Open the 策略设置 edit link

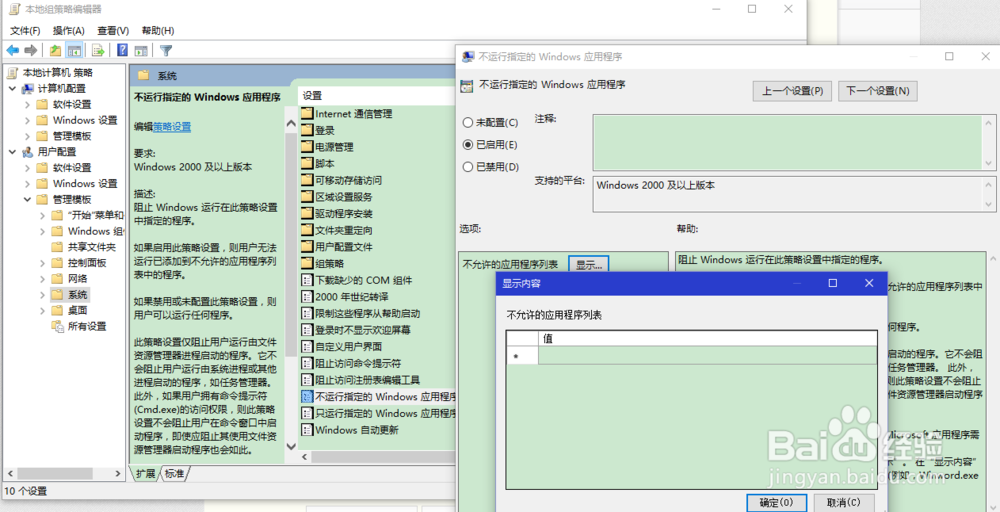[x=172, y=127]
